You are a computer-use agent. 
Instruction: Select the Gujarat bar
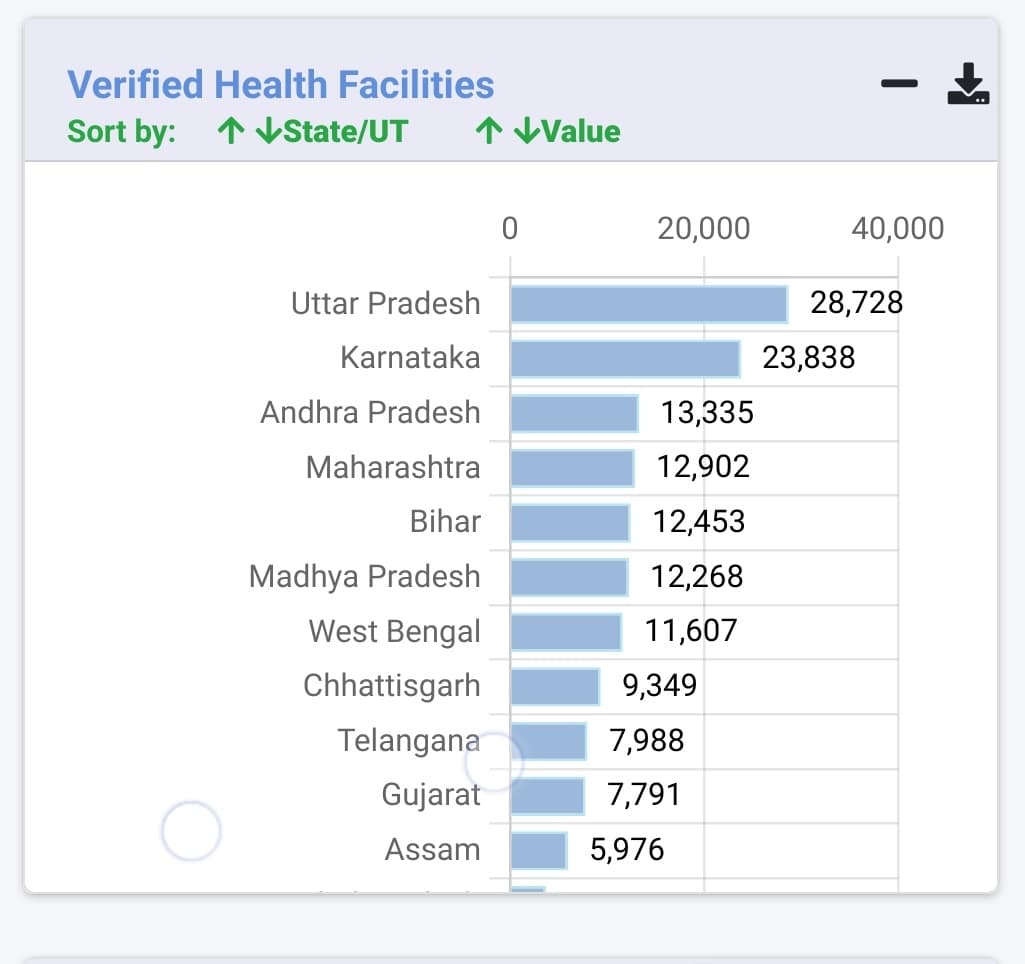[x=548, y=795]
